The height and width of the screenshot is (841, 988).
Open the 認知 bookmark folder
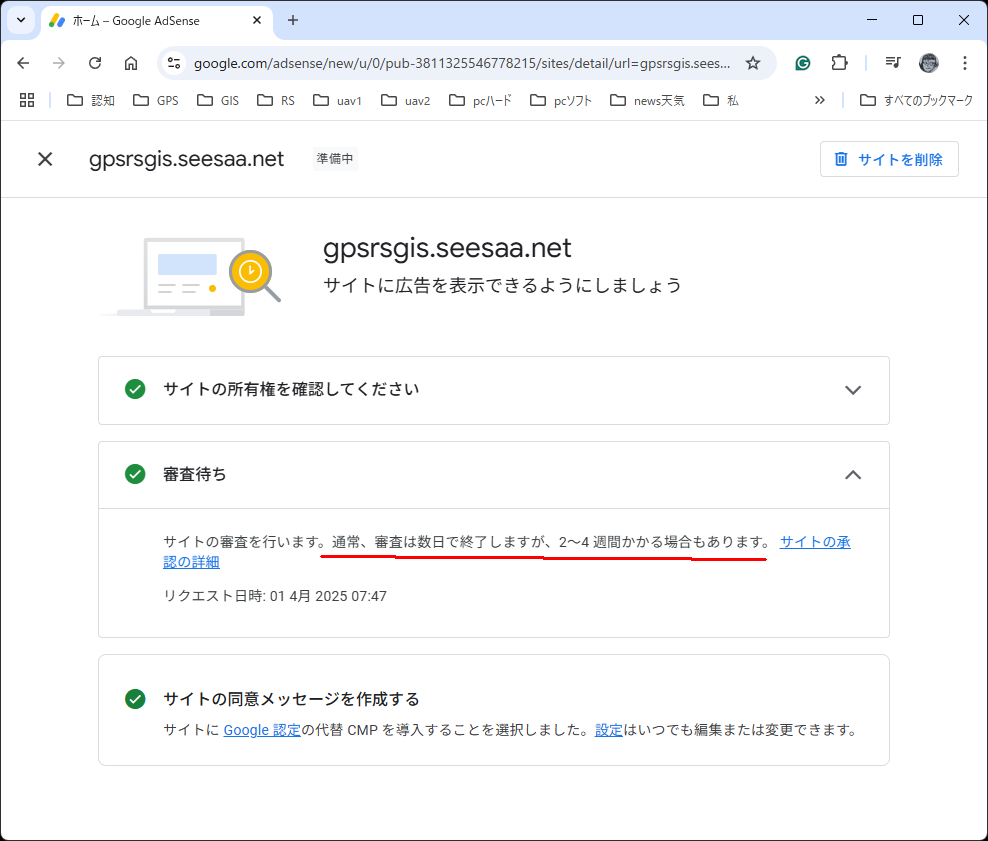[x=91, y=100]
